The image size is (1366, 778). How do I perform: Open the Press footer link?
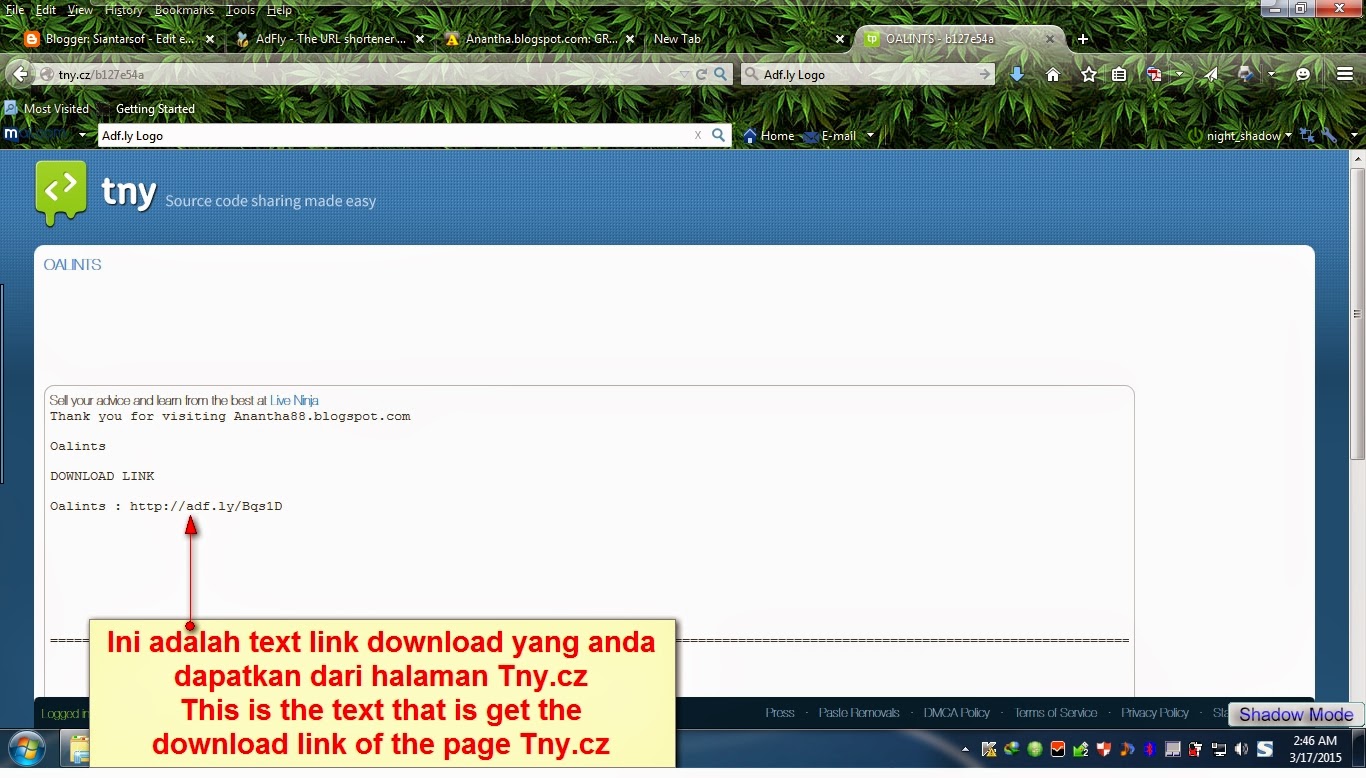[780, 713]
